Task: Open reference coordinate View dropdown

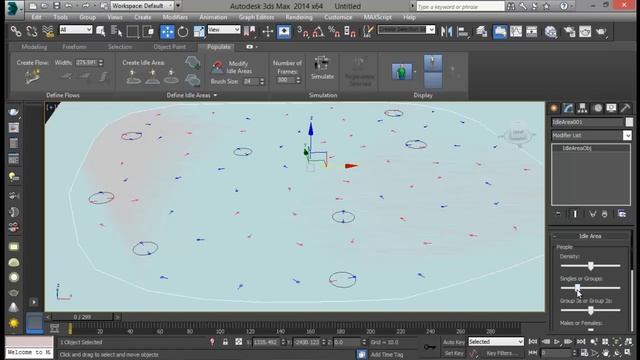Action: [x=224, y=29]
